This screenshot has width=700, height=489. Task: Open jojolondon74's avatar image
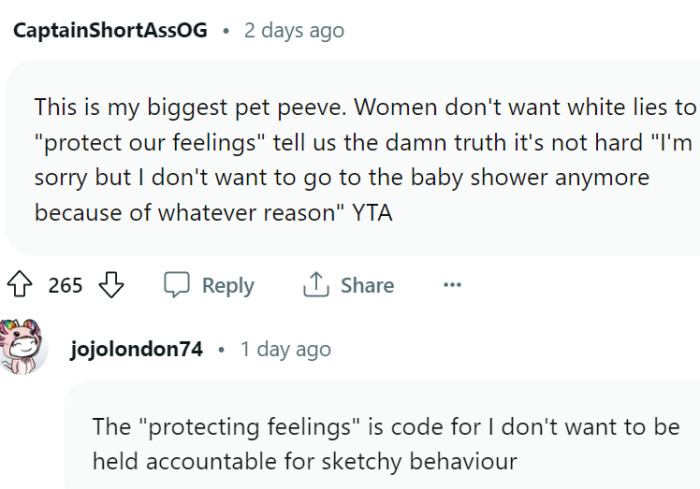23,347
